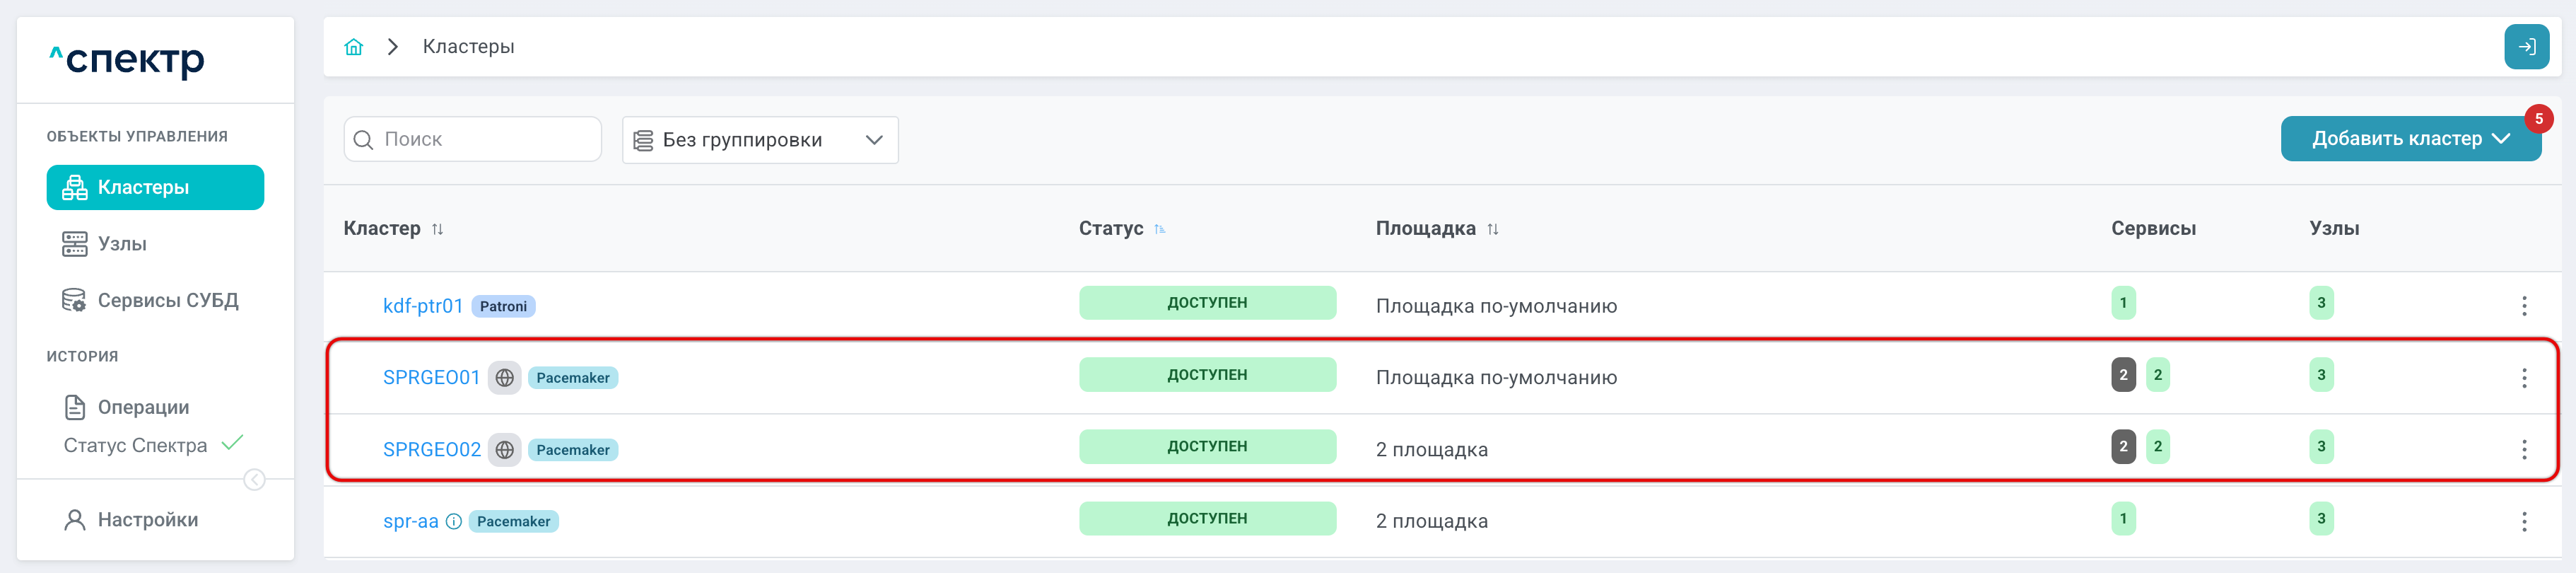
Task: Collapse the sidebar with the arrow icon
Action: [255, 480]
